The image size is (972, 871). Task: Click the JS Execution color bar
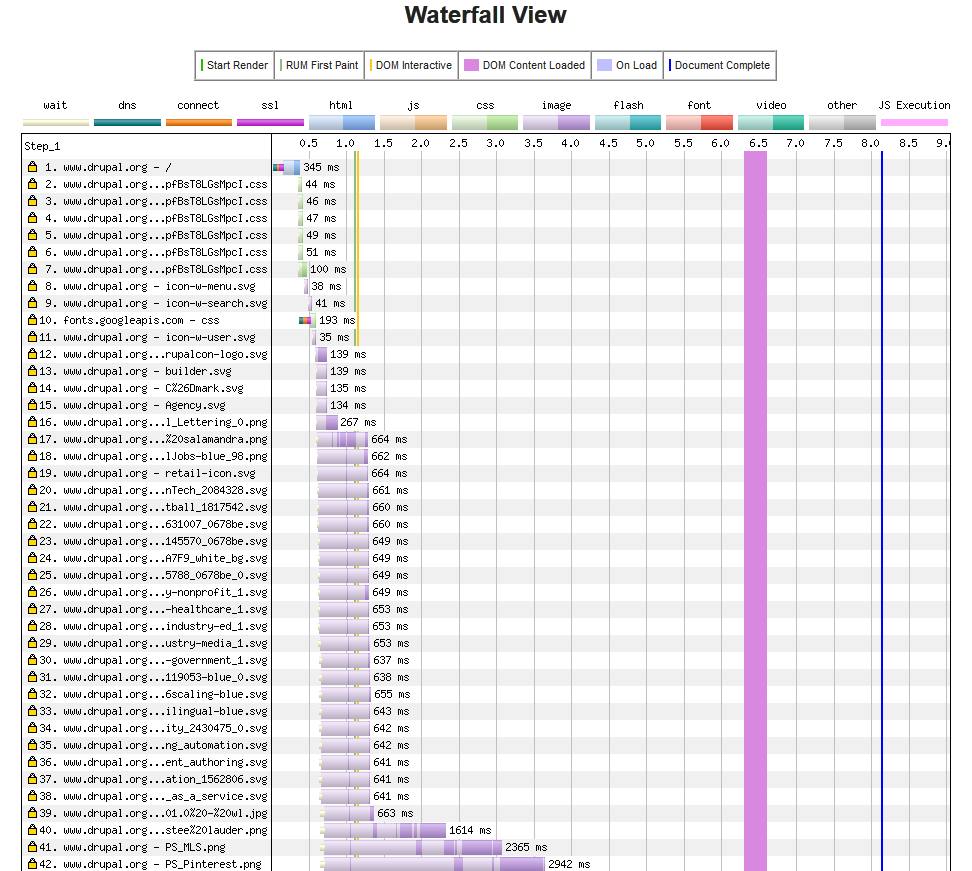pyautogui.click(x=913, y=122)
